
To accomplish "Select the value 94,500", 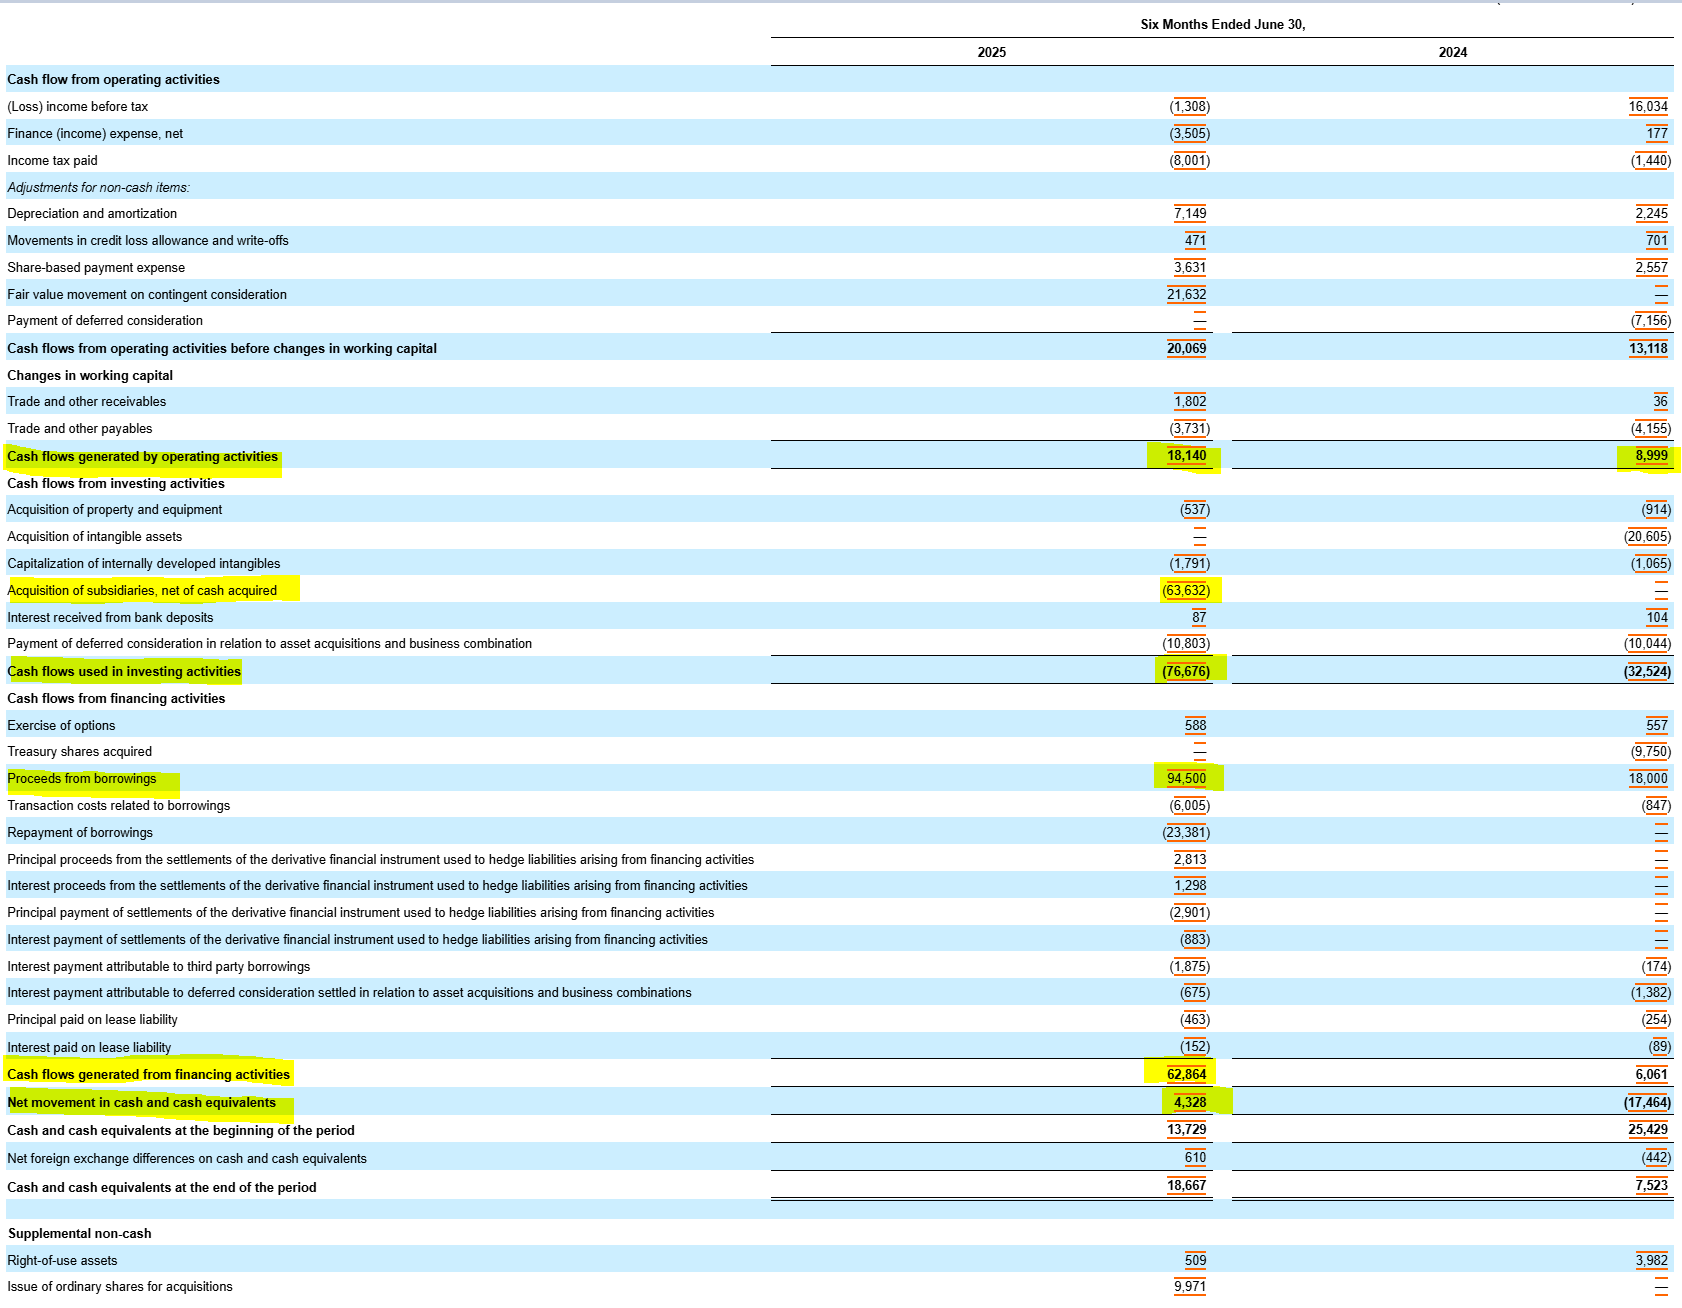I will [x=1187, y=779].
